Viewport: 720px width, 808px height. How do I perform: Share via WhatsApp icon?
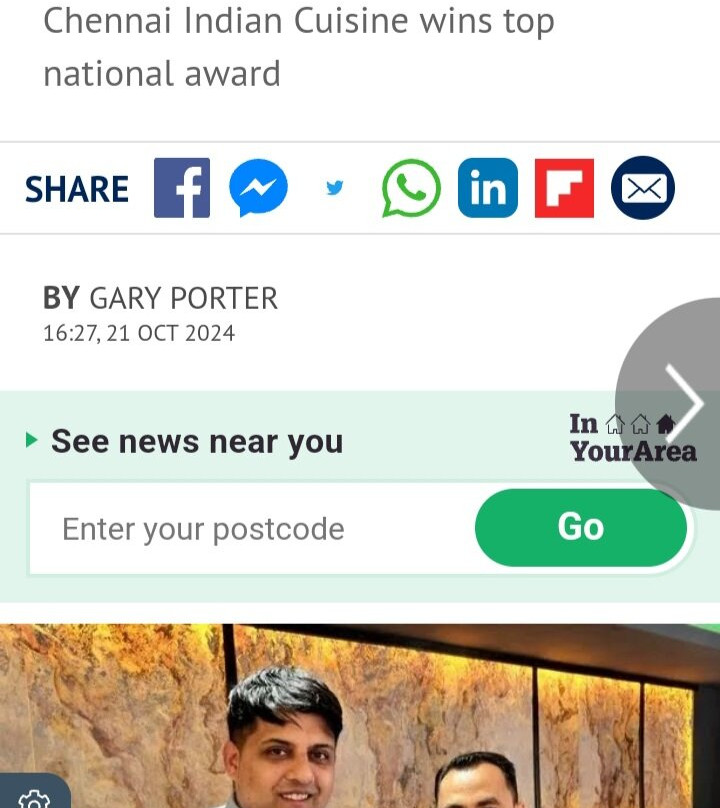click(411, 188)
